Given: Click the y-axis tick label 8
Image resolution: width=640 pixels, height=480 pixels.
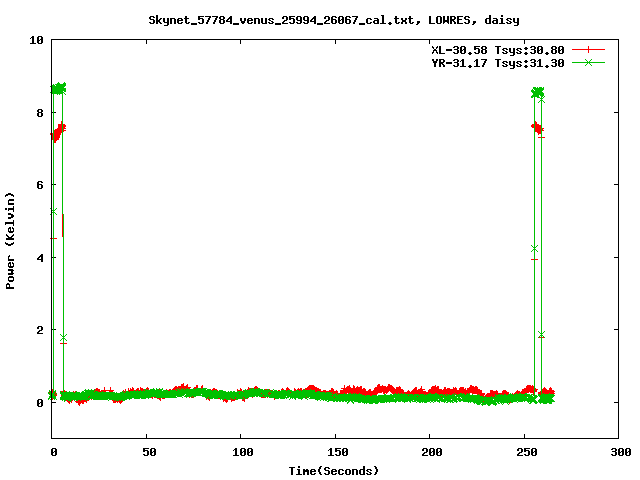Looking at the screenshot, I should point(40,113).
